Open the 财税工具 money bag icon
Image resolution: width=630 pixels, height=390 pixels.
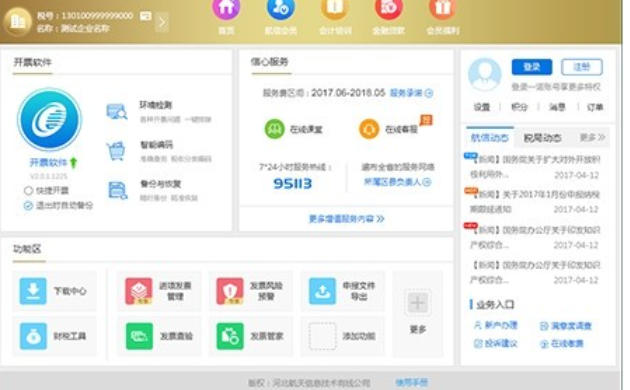[x=33, y=336]
